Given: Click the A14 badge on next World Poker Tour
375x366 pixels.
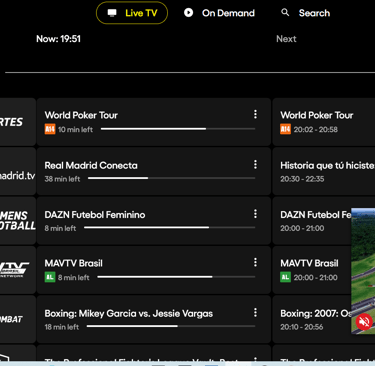Looking at the screenshot, I should [285, 129].
